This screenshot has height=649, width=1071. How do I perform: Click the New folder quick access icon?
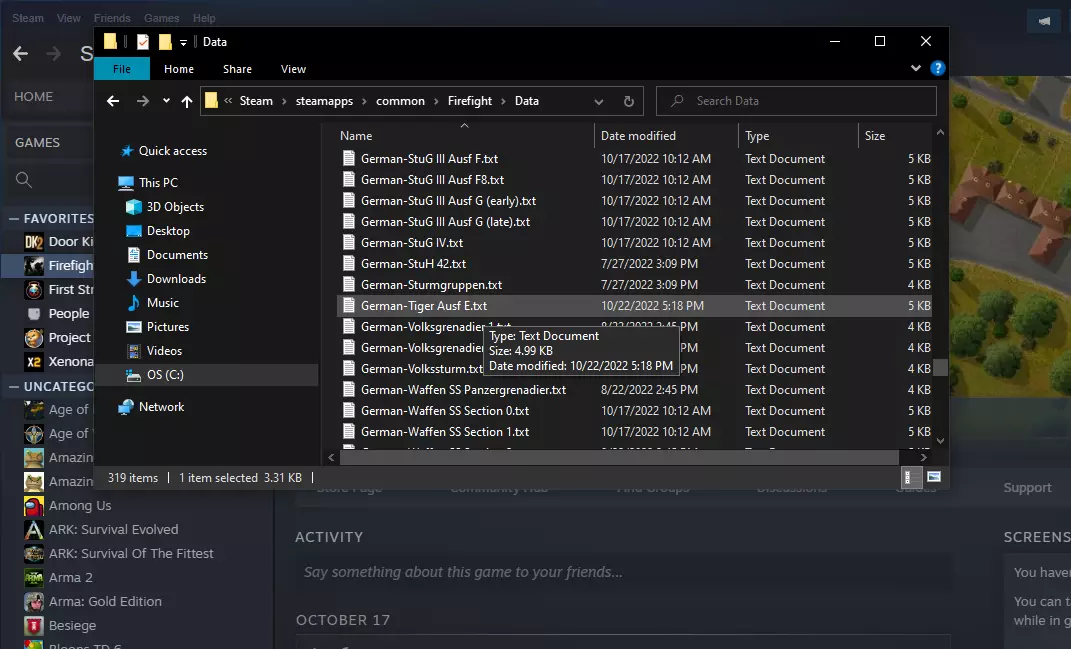pyautogui.click(x=165, y=42)
